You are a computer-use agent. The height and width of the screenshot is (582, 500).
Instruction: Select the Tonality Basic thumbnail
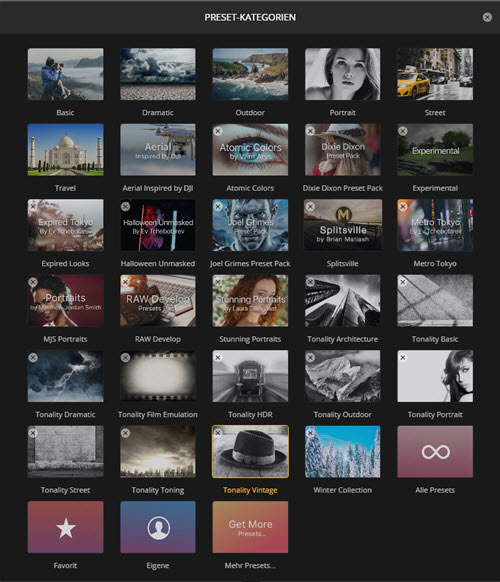point(435,301)
